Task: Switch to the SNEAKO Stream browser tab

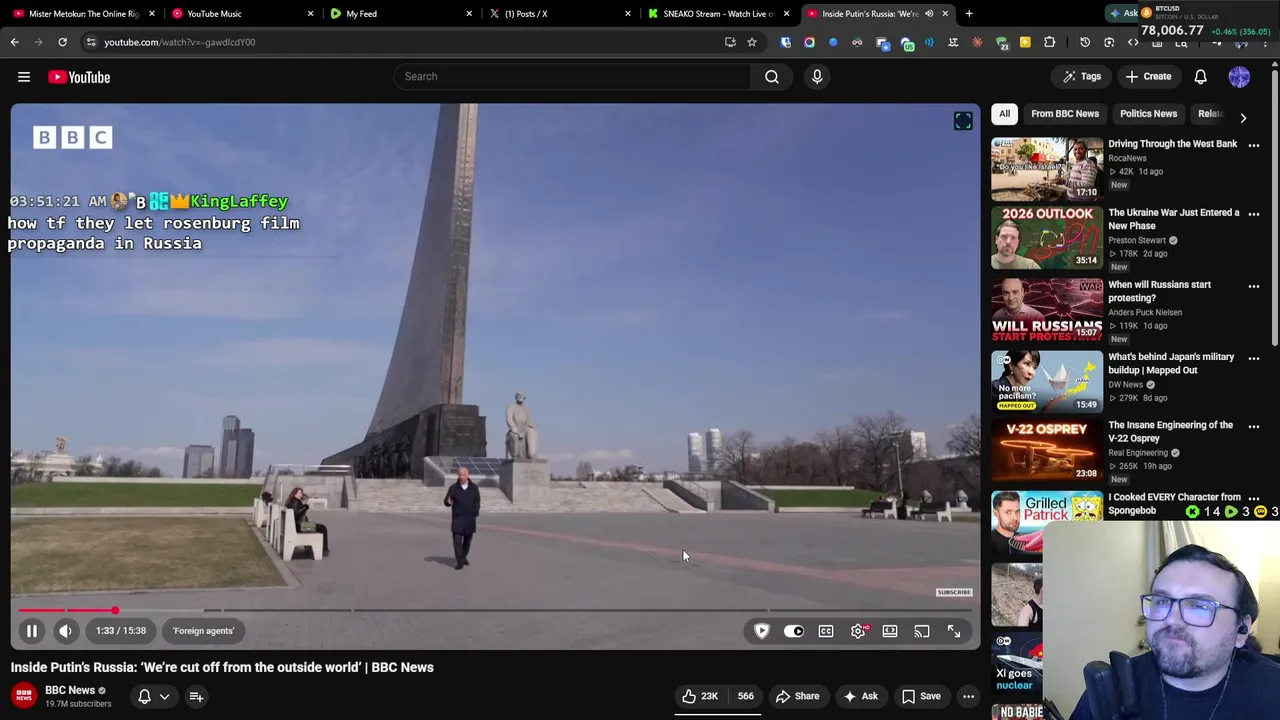Action: (x=717, y=13)
